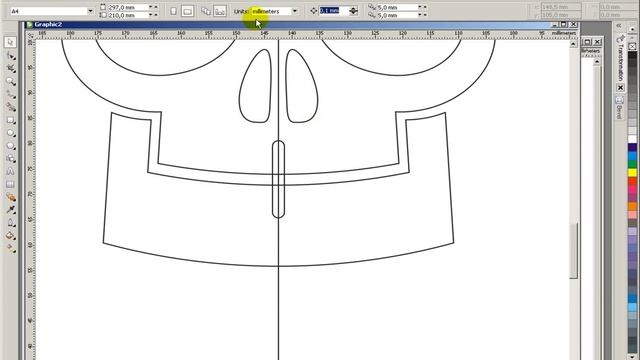This screenshot has height=360, width=640.
Task: Select the Interactive Fill tool
Action: click(x=11, y=248)
